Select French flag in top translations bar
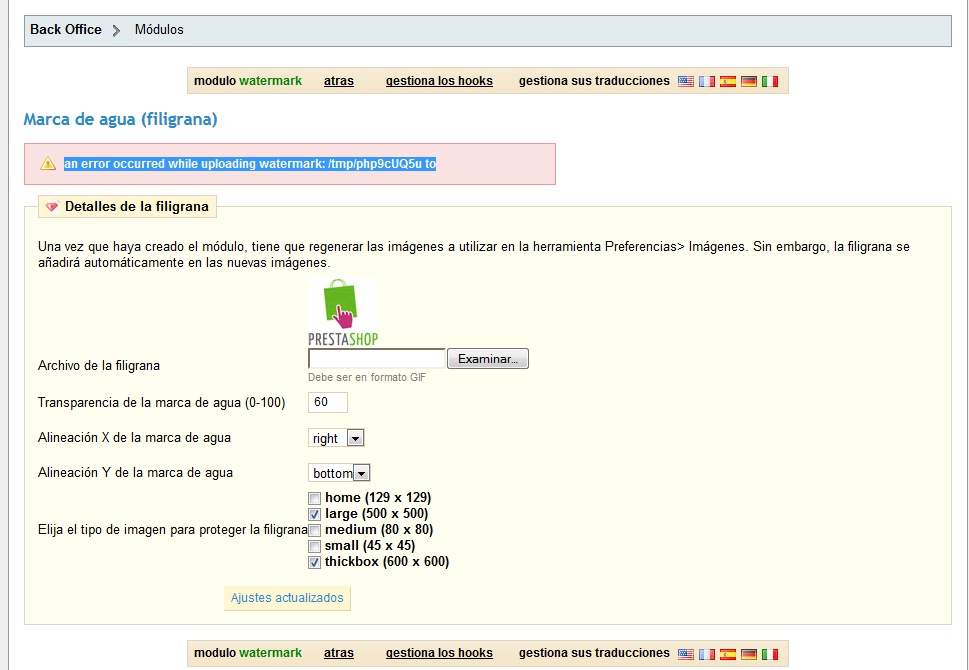Image resolution: width=969 pixels, height=670 pixels. 706,82
